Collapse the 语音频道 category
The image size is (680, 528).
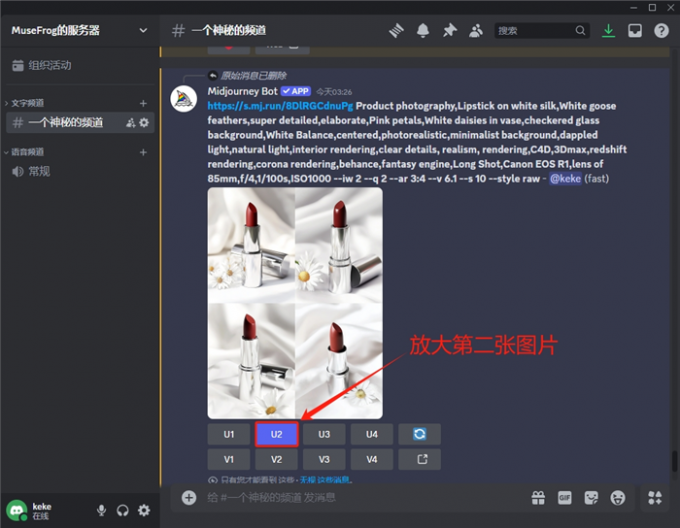[25, 152]
